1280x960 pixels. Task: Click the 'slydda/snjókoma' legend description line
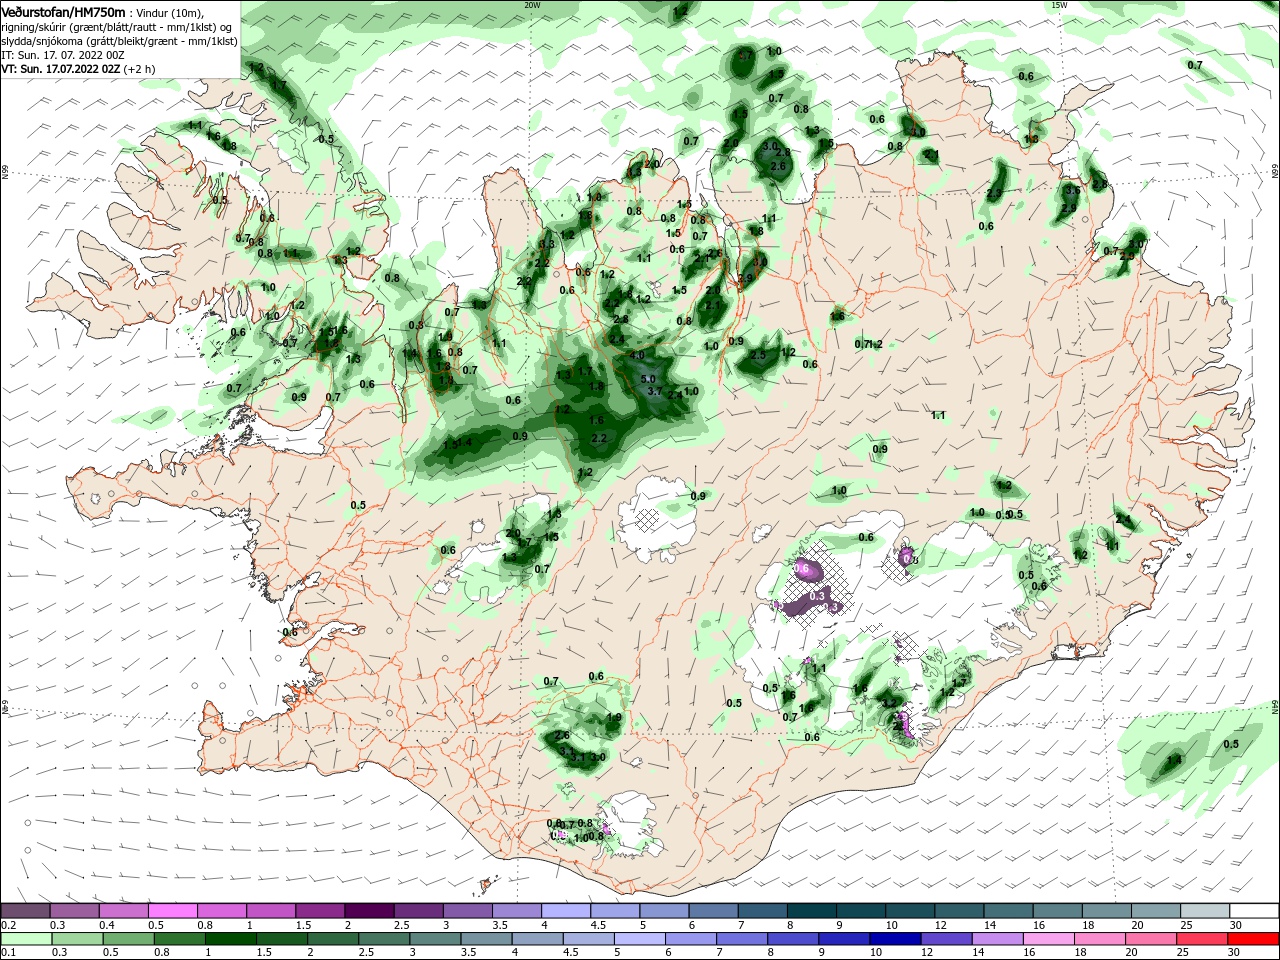(x=119, y=41)
